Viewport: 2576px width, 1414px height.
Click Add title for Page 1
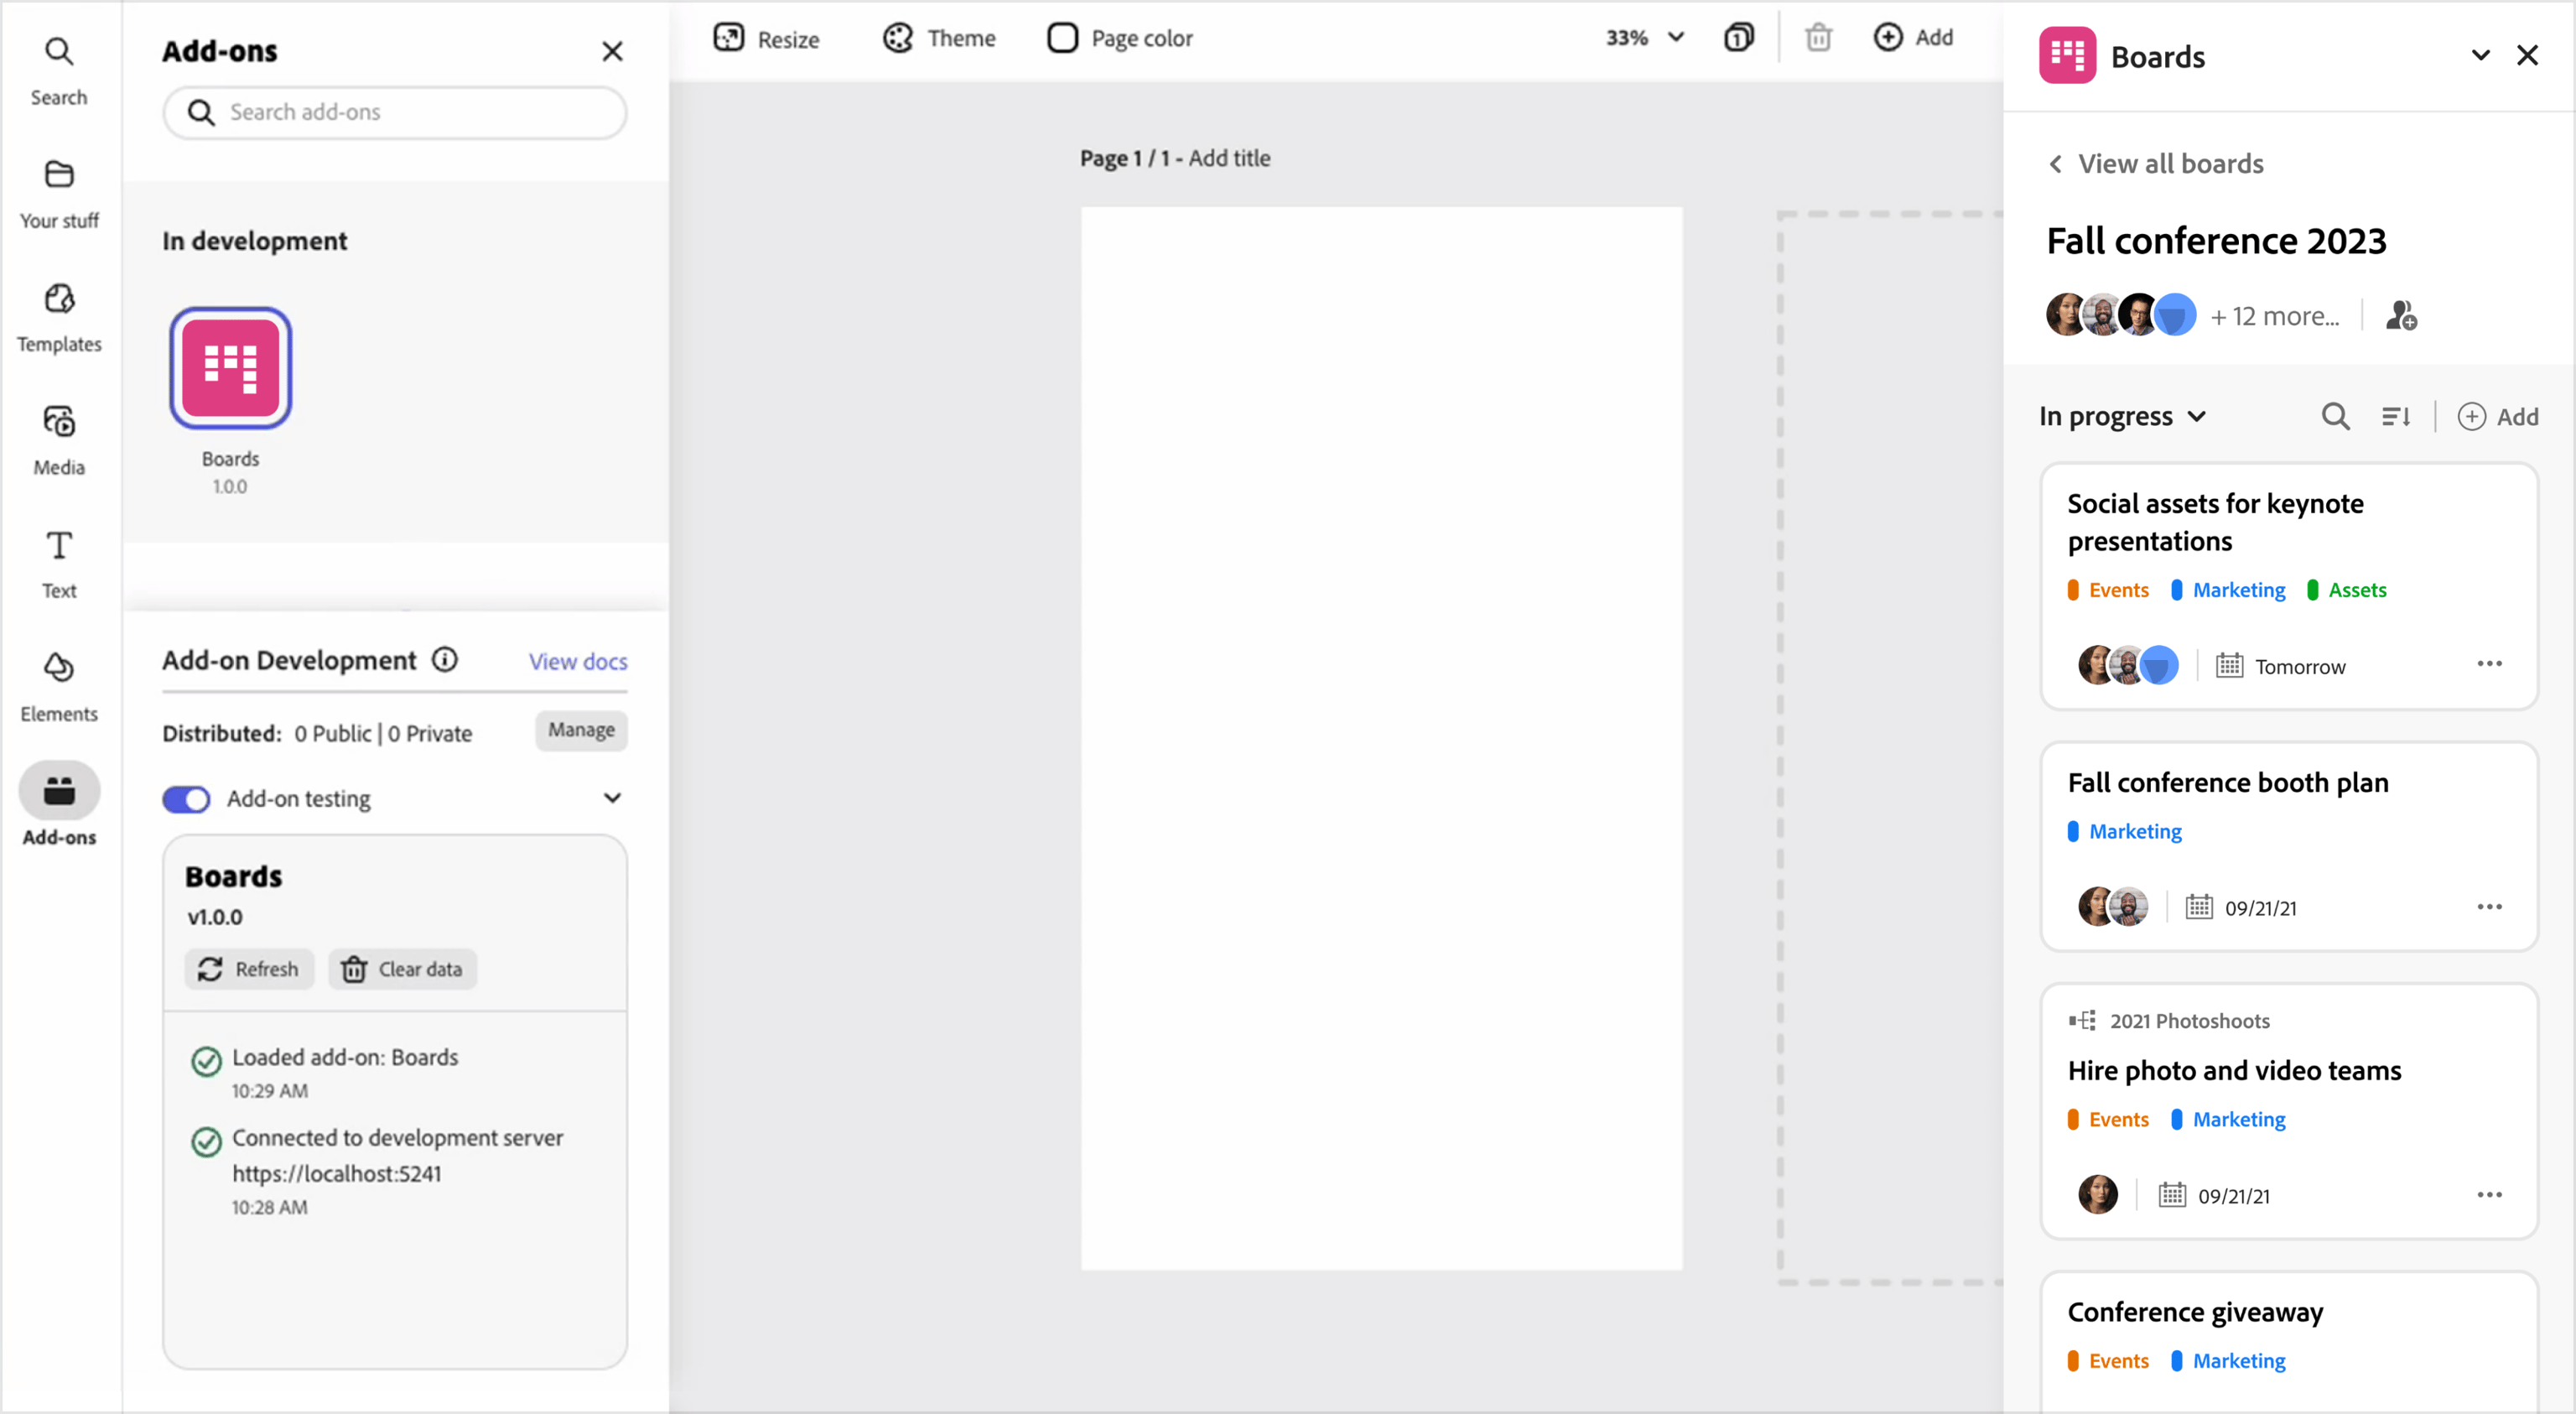point(1229,158)
